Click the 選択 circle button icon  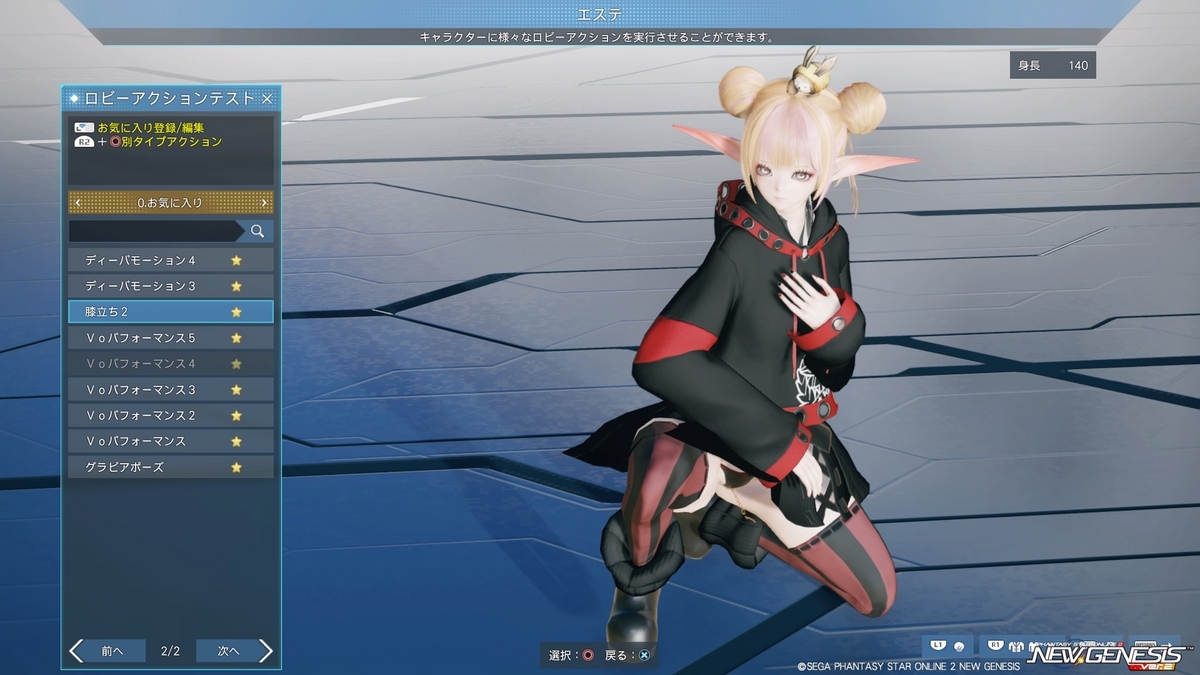(x=588, y=655)
